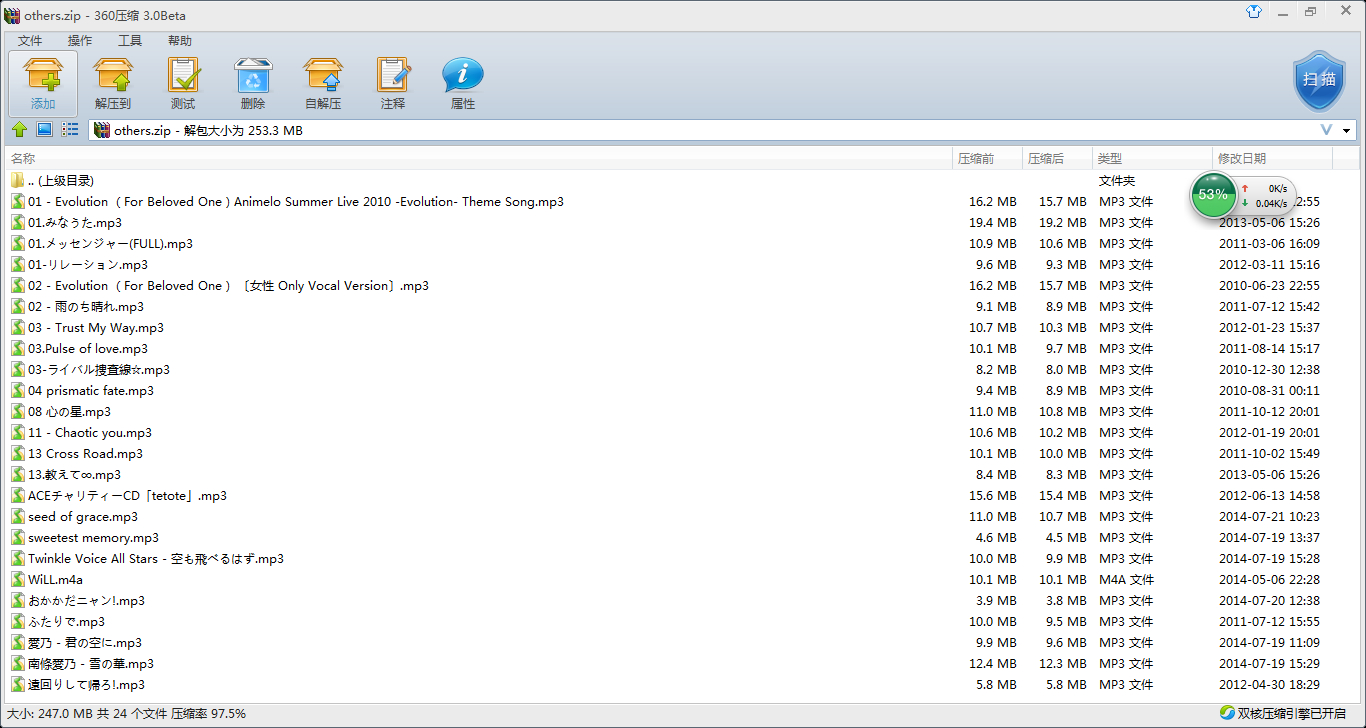Click the skin shirt icon in title bar
Viewport: 1366px width, 728px height.
tap(1254, 12)
